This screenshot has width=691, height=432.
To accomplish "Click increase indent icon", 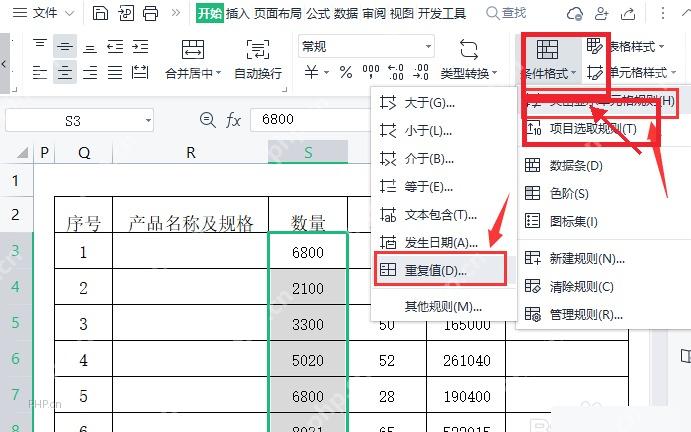I will (x=140, y=46).
